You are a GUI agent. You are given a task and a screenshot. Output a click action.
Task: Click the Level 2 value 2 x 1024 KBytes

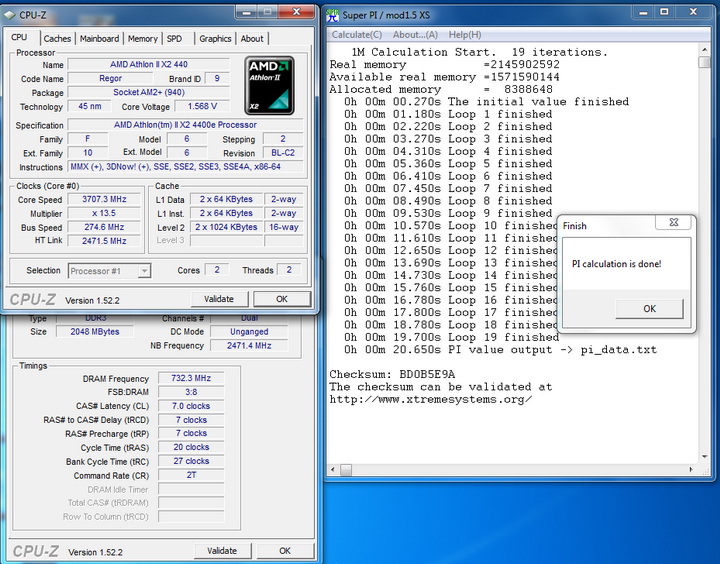tap(226, 227)
